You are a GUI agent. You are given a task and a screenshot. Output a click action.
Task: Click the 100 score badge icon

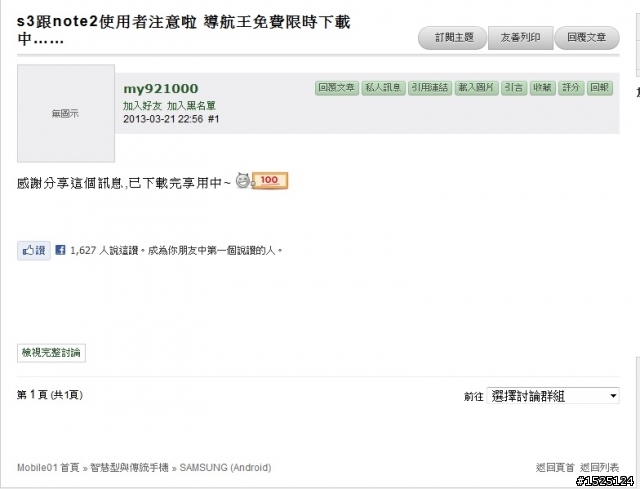[x=269, y=180]
